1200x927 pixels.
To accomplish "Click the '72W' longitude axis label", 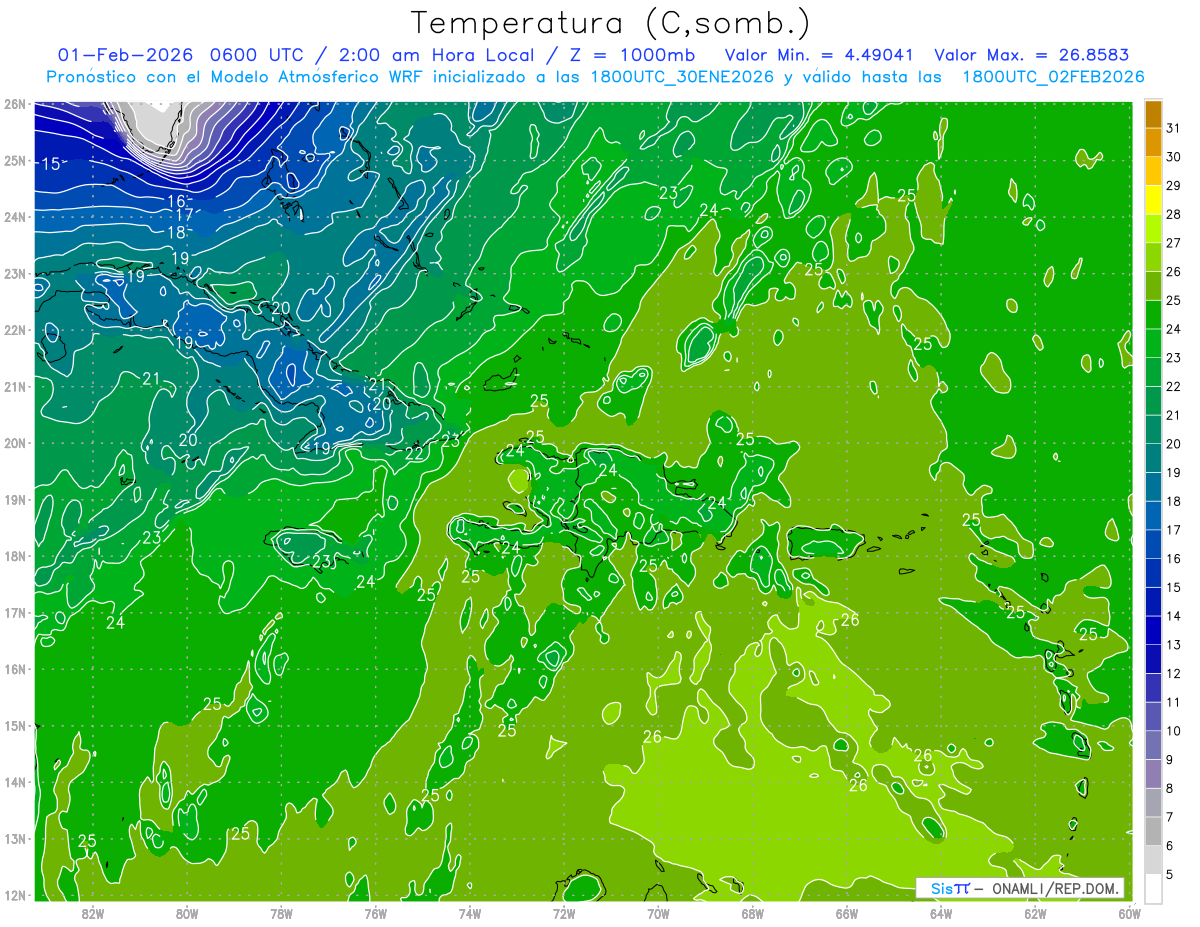I will coord(564,912).
